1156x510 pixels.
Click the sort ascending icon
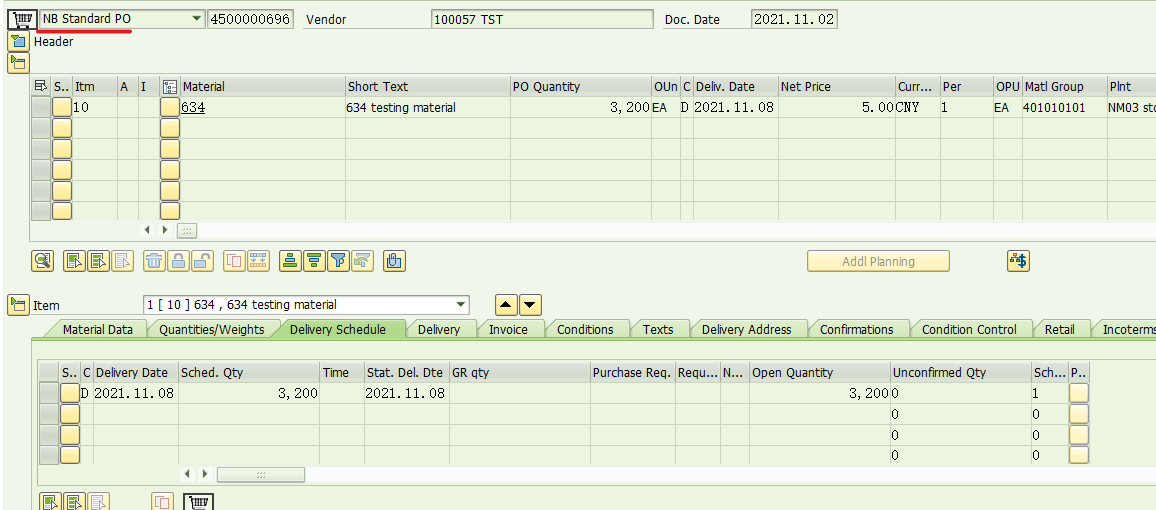290,260
